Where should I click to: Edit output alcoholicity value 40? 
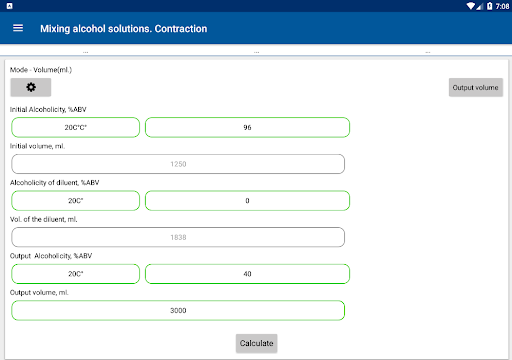coord(247,274)
